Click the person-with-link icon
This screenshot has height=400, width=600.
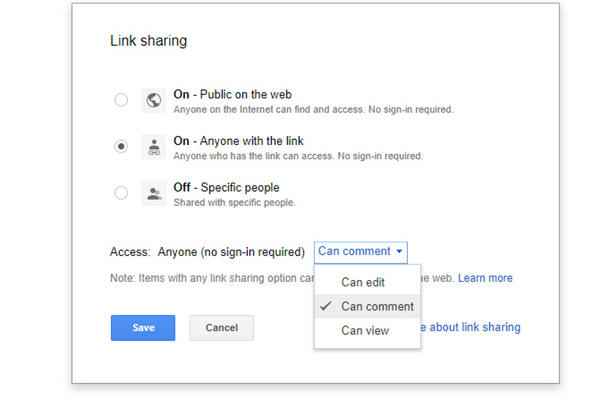[154, 147]
